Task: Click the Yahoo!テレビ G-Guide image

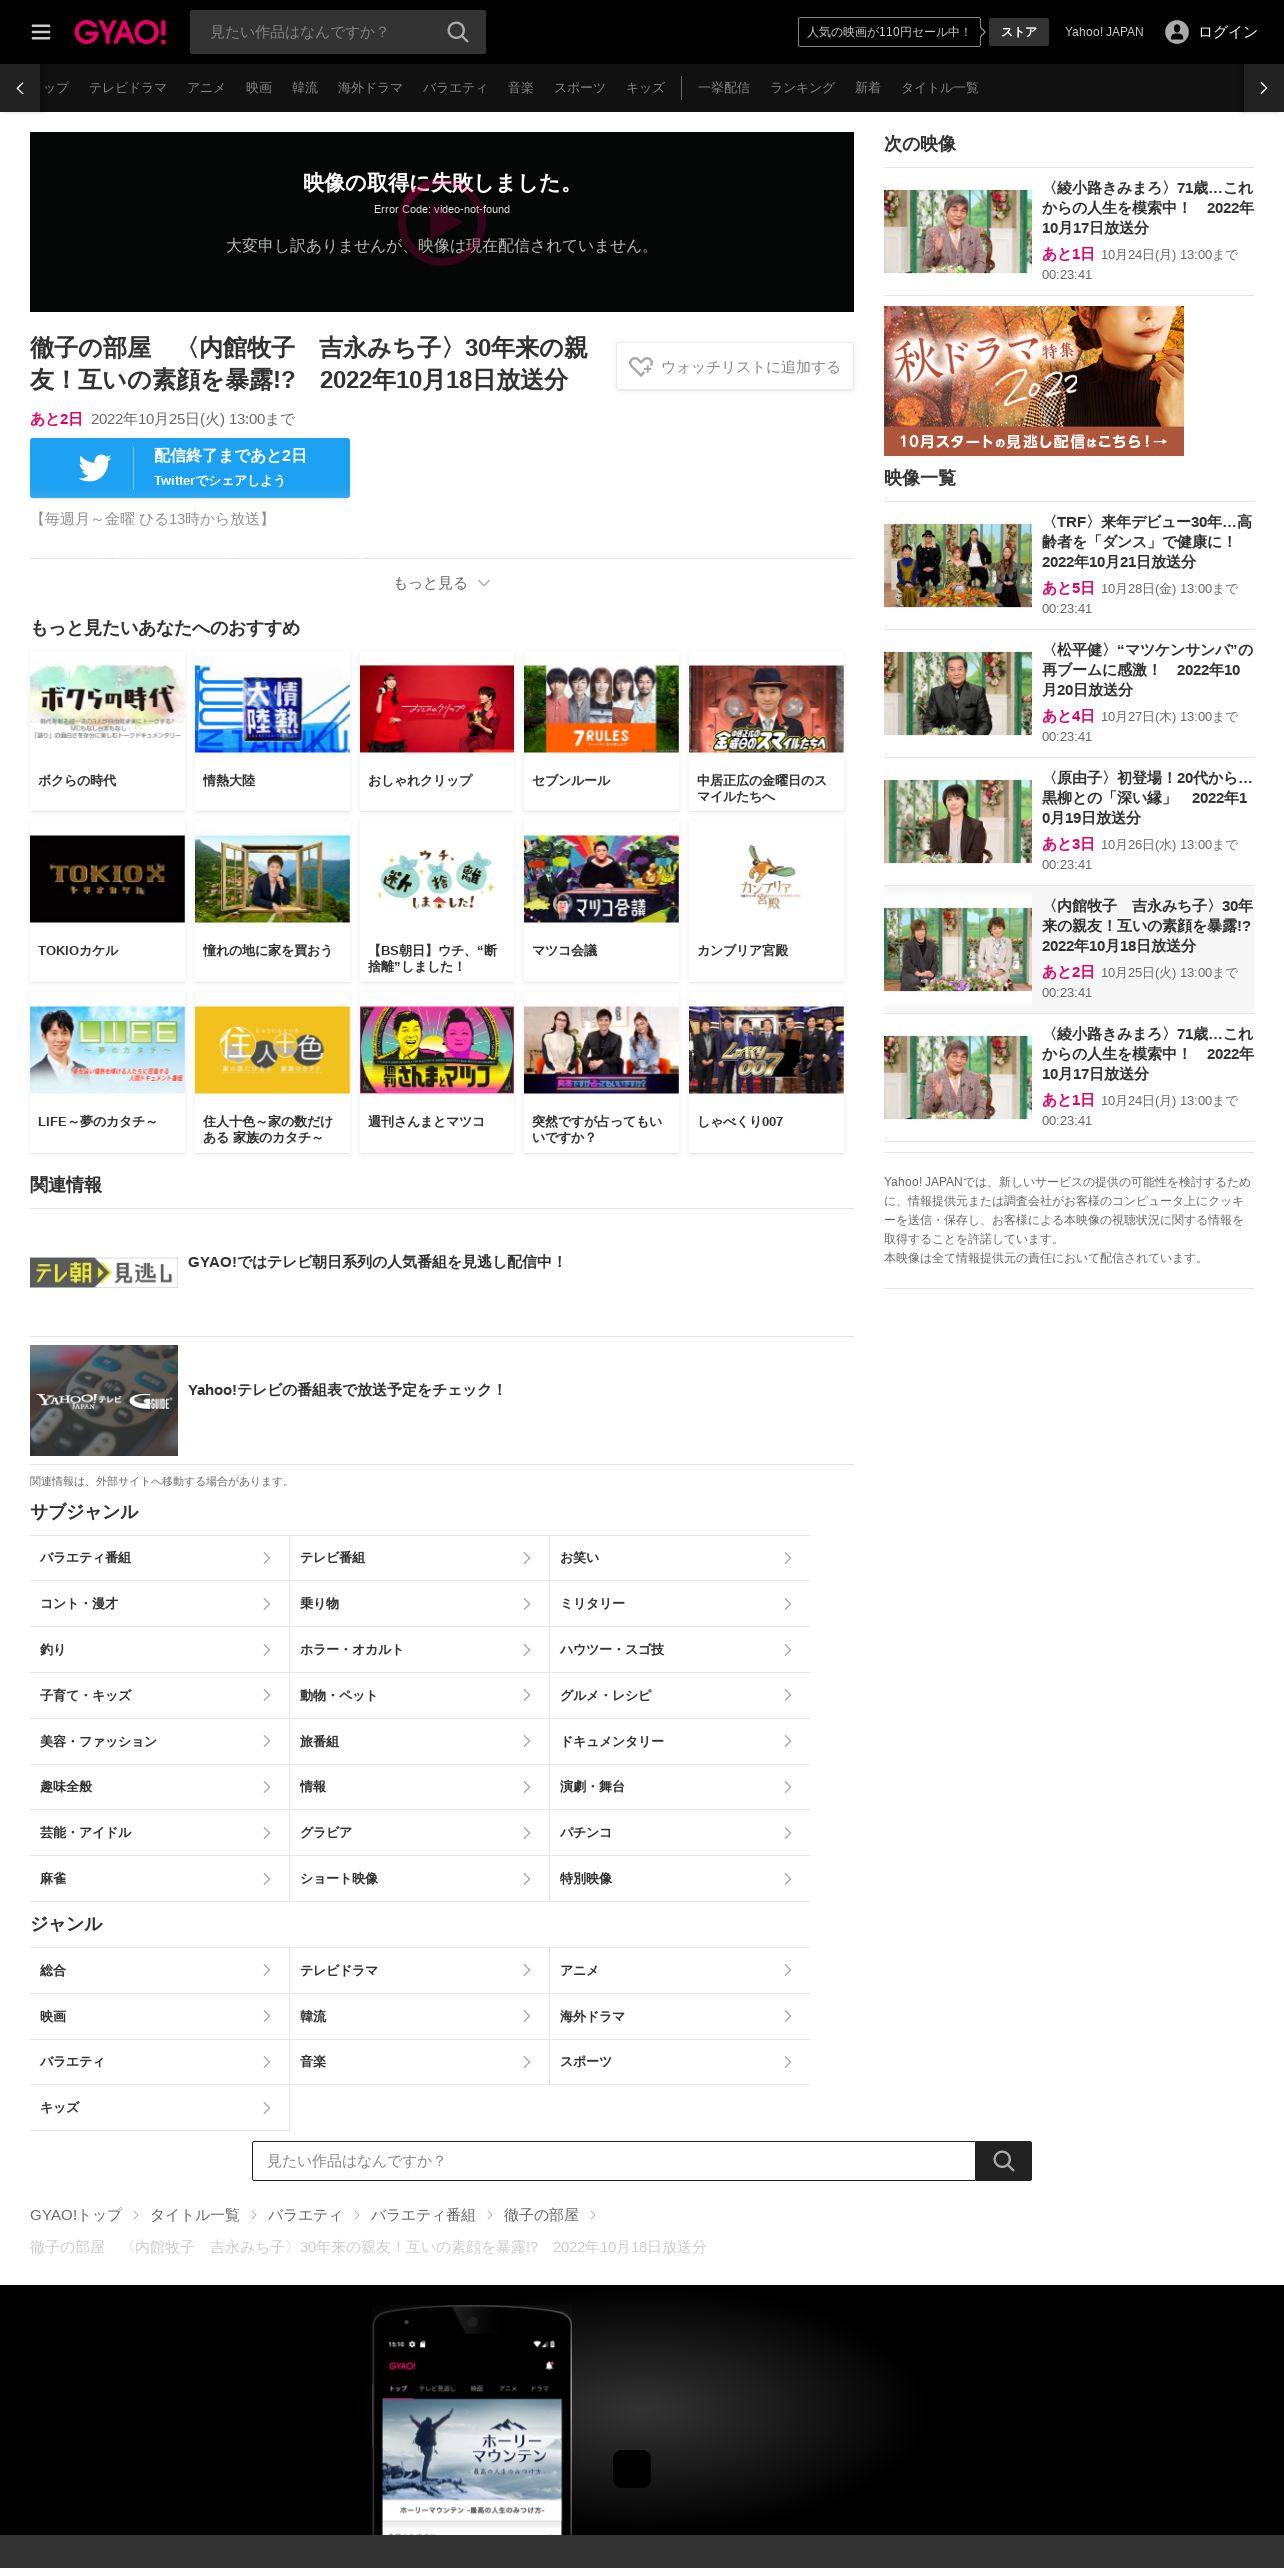Action: tap(104, 1400)
